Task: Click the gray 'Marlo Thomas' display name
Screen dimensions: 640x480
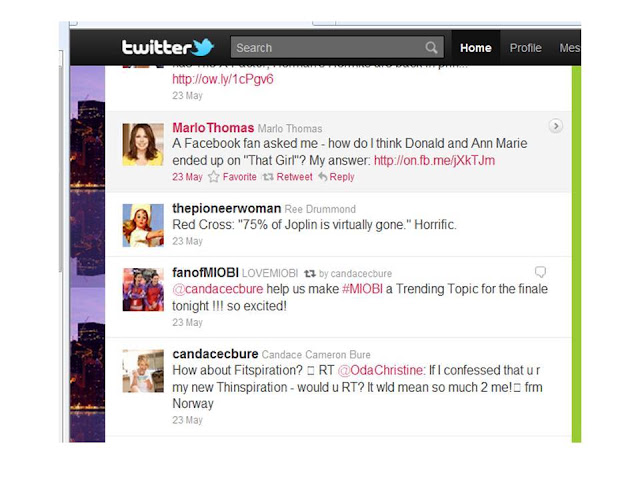Action: click(x=290, y=129)
